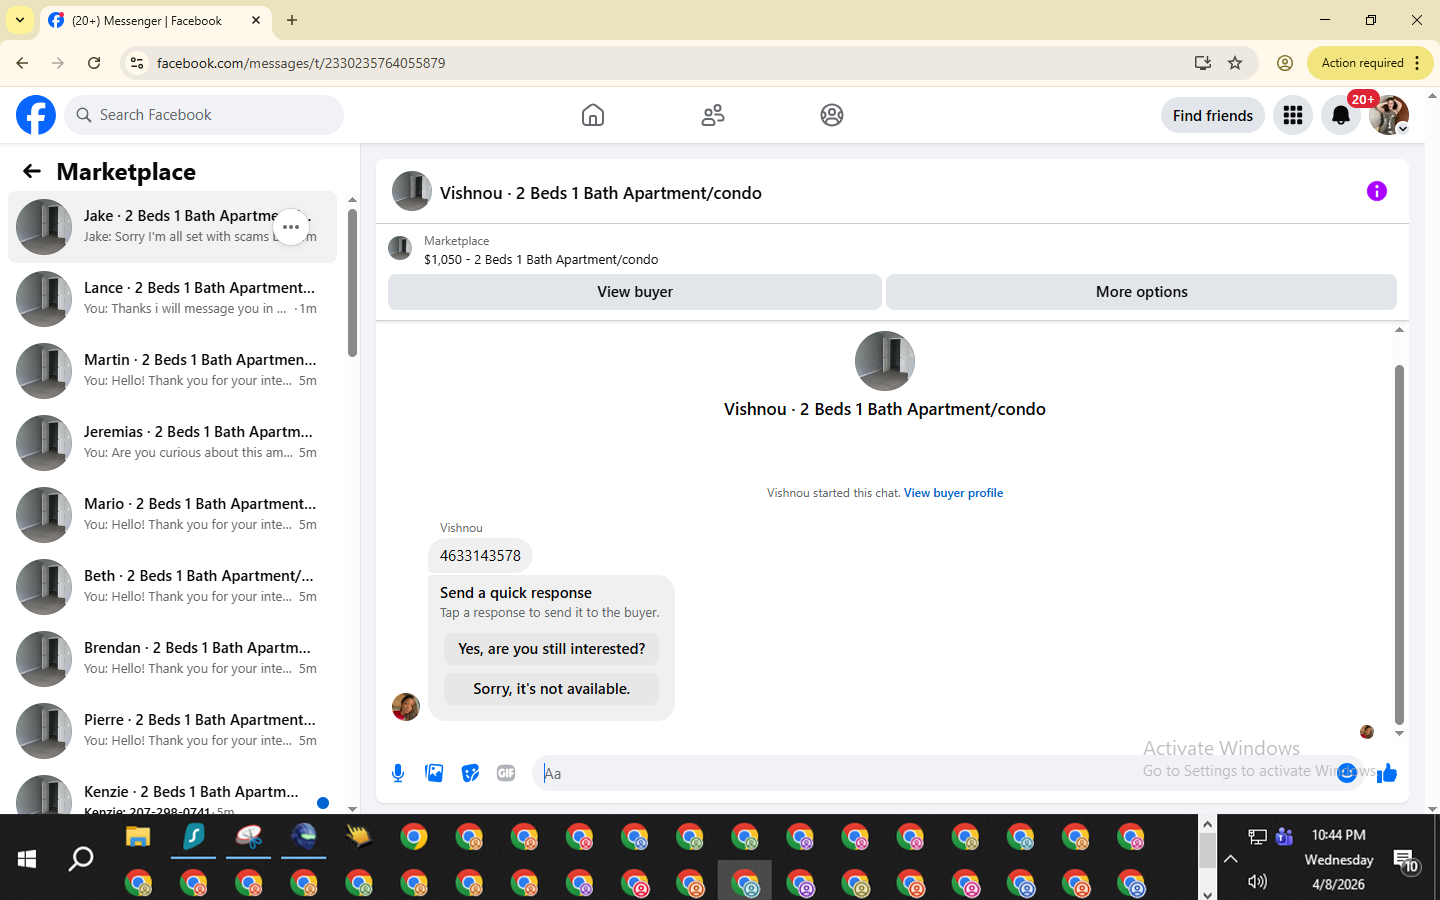Show hidden system tray icons
The image size is (1440, 900).
(x=1231, y=859)
